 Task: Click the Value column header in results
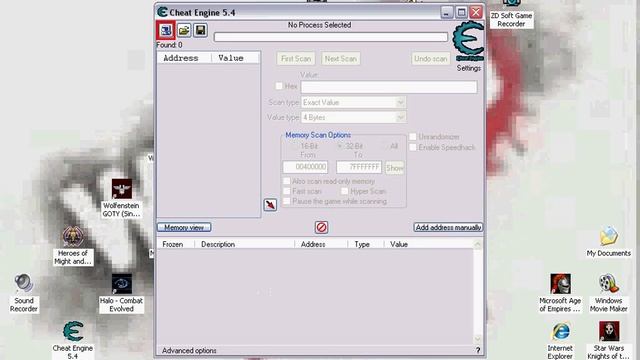coord(236,58)
